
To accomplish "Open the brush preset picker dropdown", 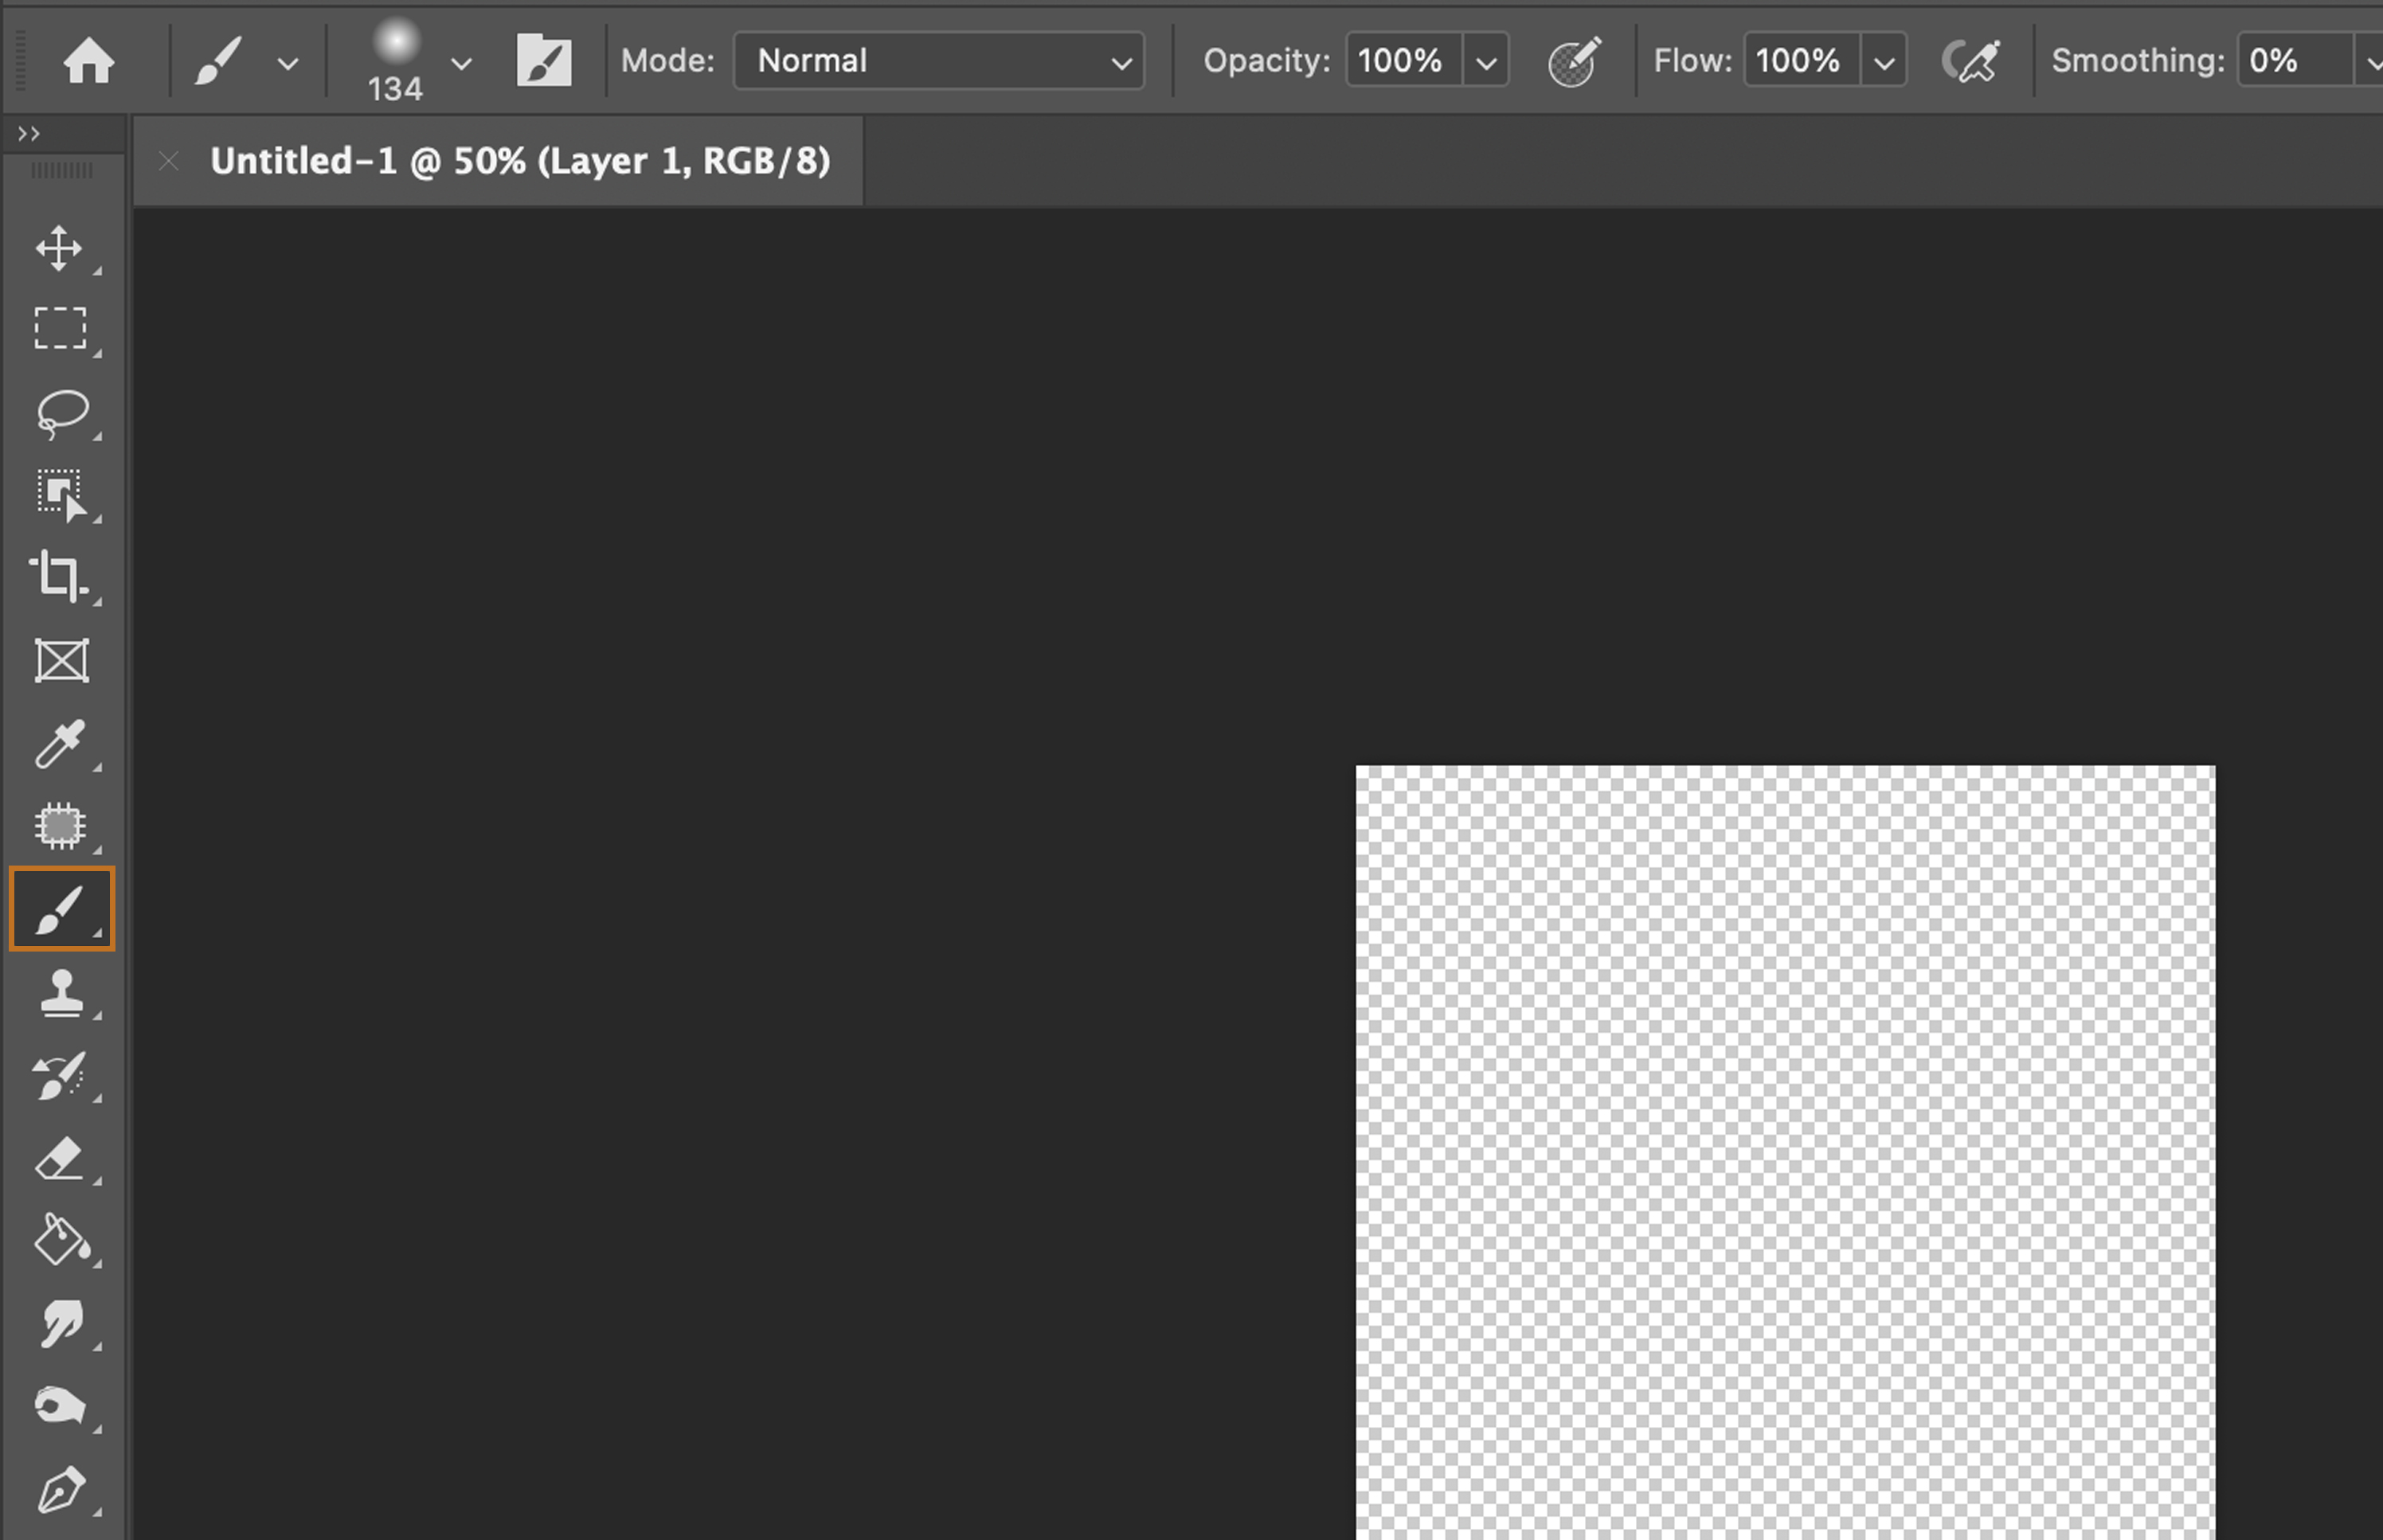I will pyautogui.click(x=461, y=64).
